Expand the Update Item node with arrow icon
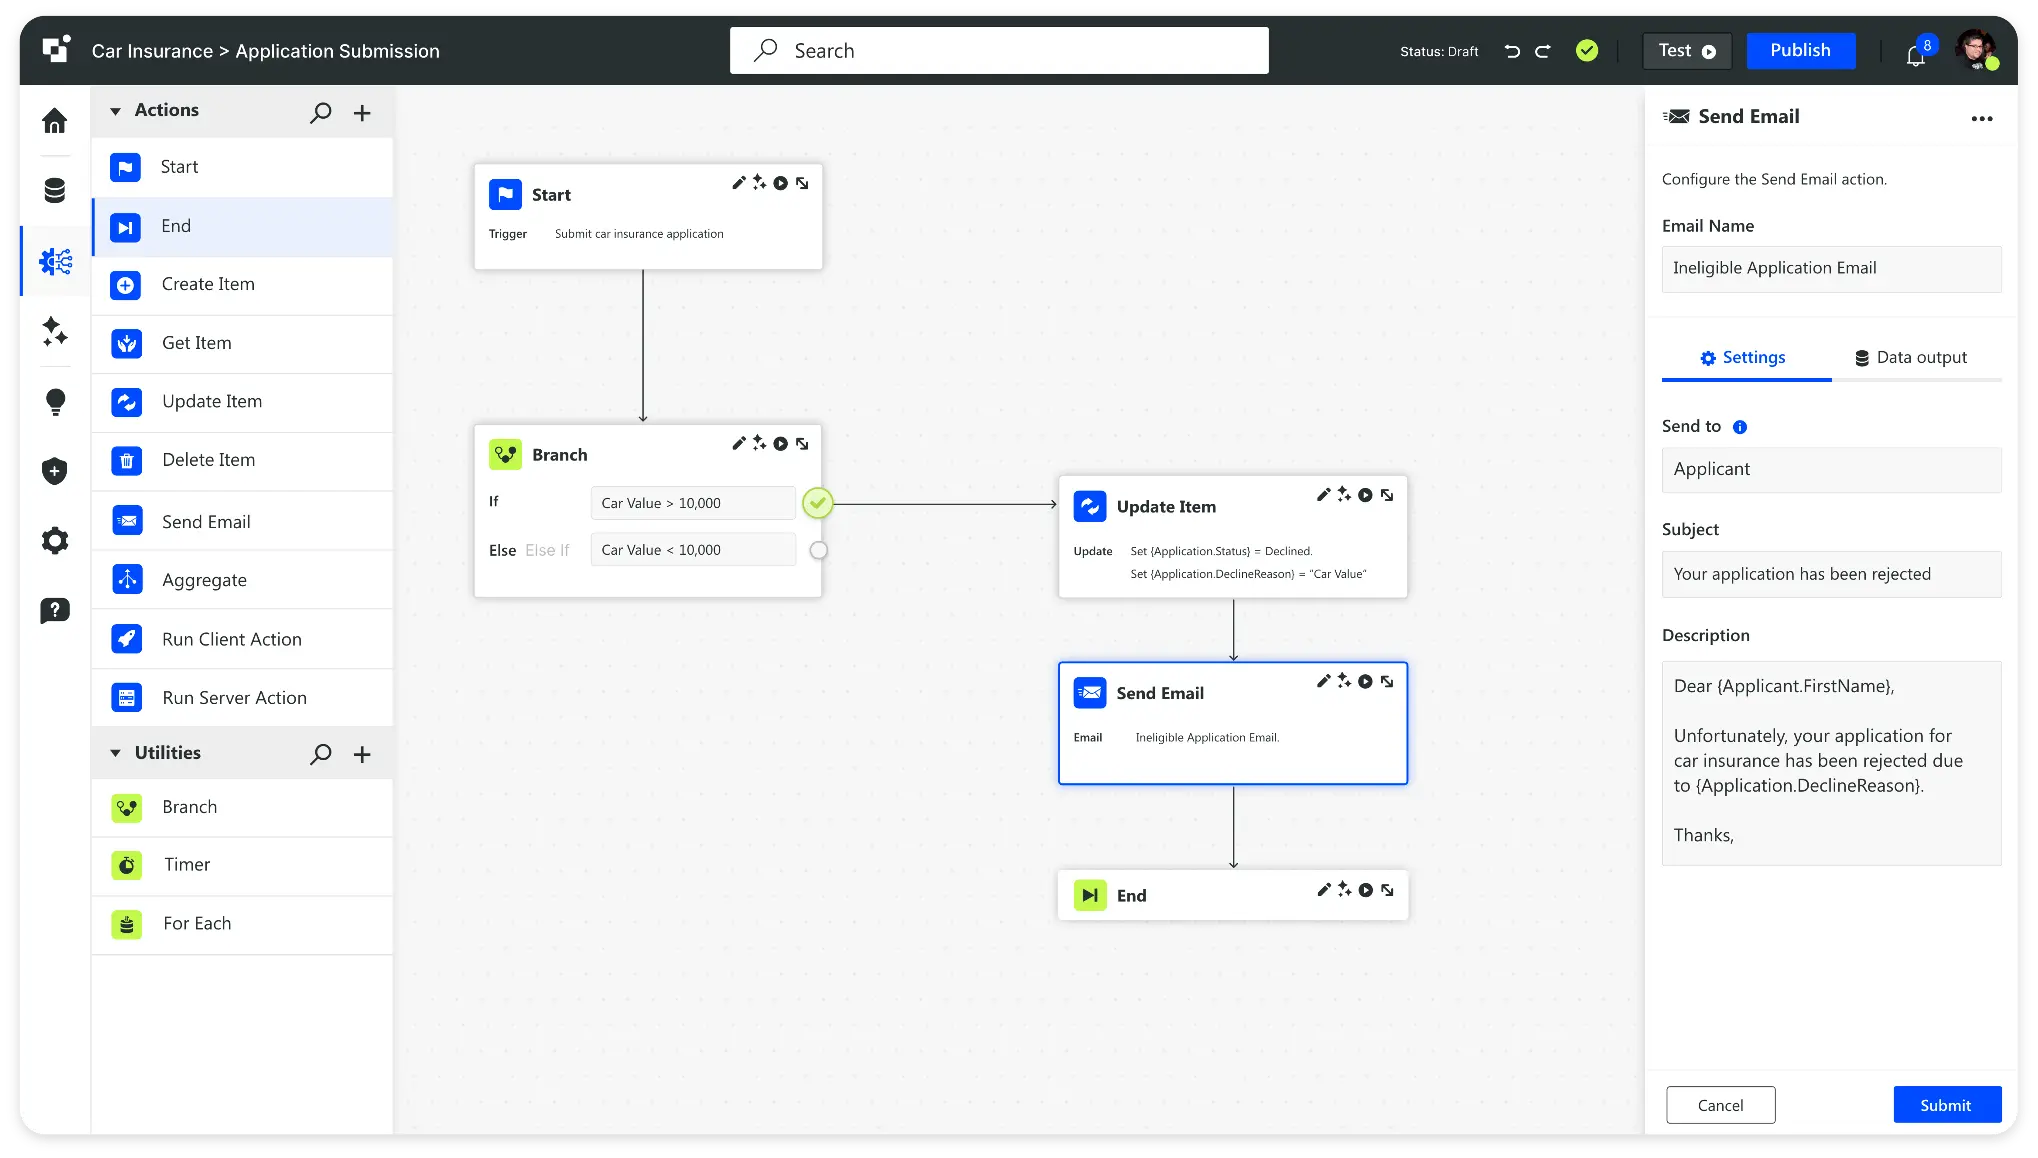 (x=1387, y=495)
